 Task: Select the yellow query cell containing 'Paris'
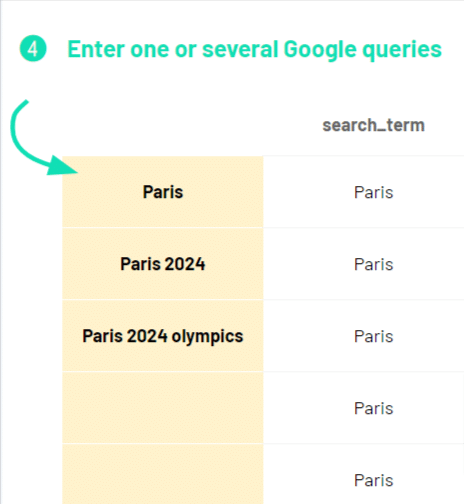pos(163,192)
